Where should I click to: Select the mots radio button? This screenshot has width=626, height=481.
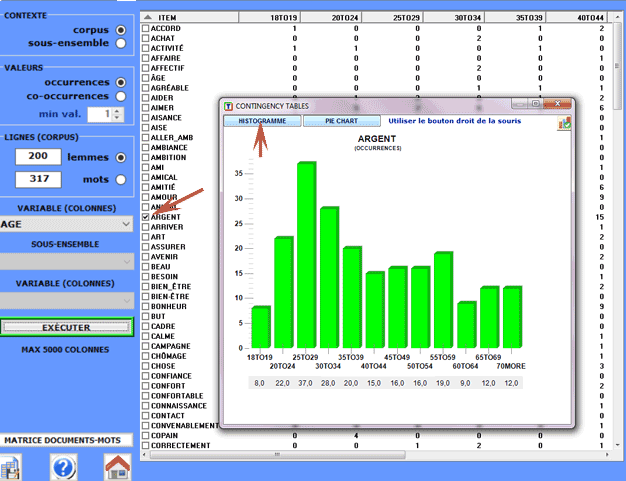[x=121, y=180]
